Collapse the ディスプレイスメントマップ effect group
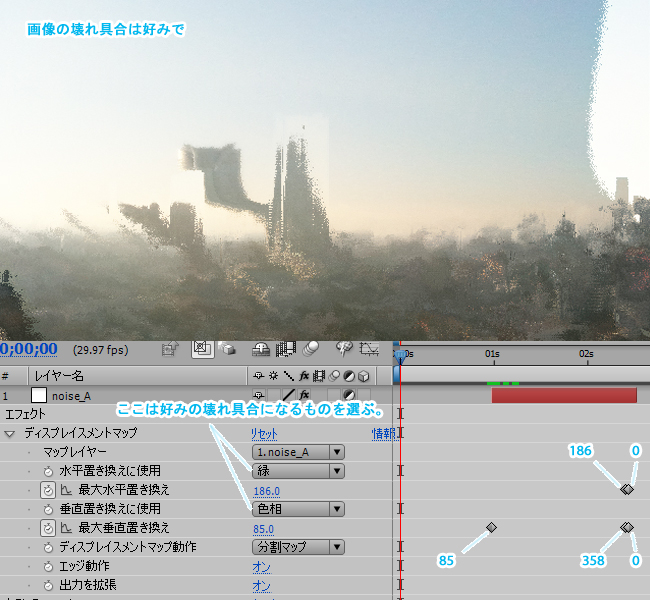This screenshot has height=600, width=650. coord(10,433)
